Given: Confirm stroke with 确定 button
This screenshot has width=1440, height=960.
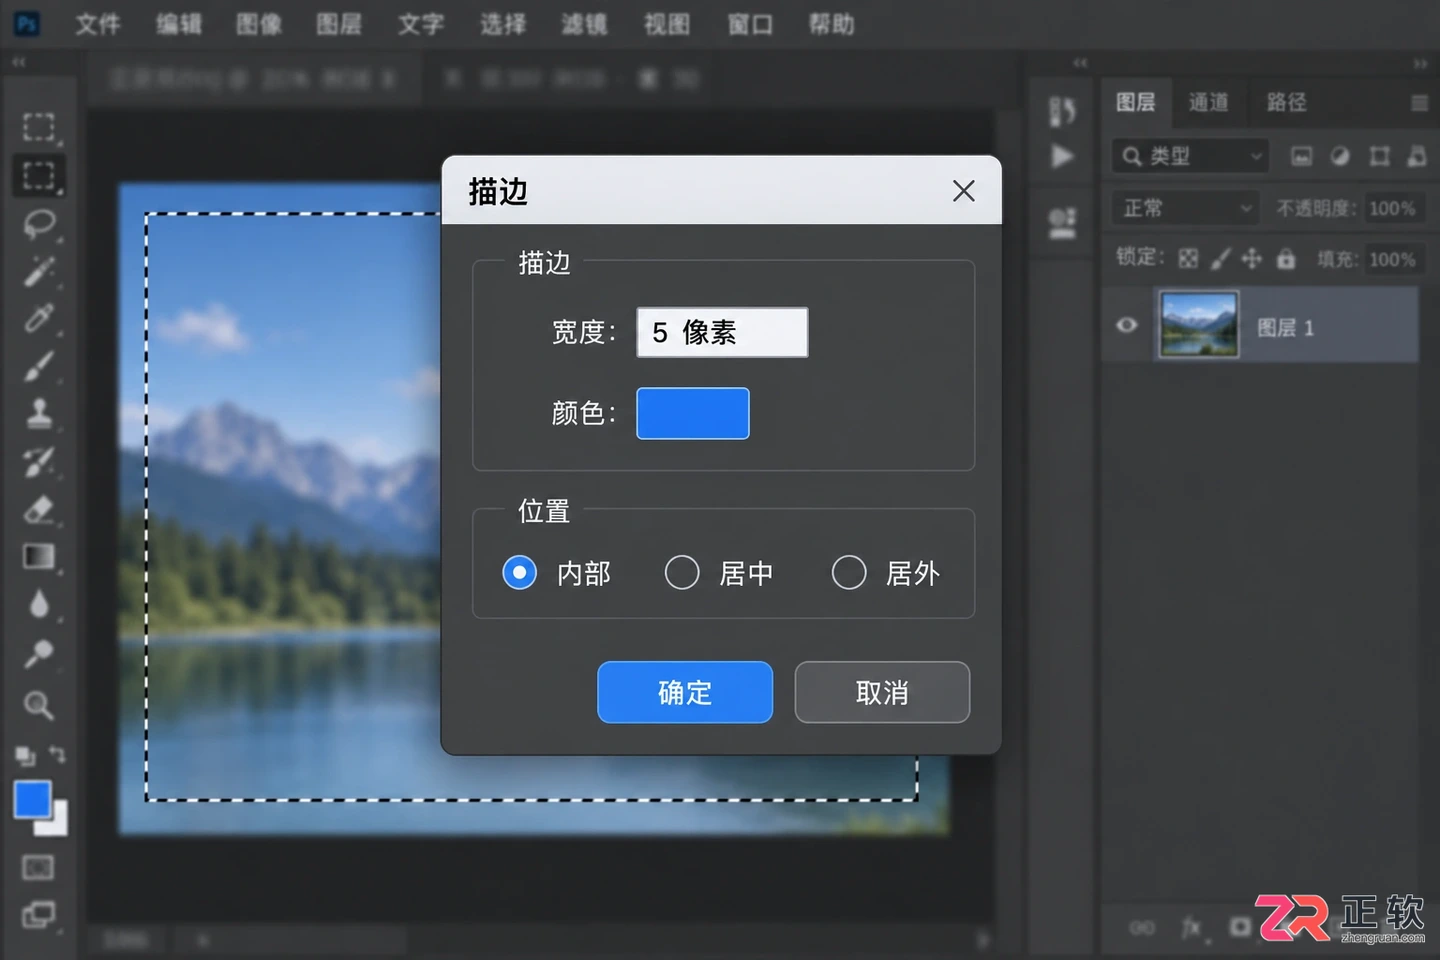Looking at the screenshot, I should (x=685, y=692).
